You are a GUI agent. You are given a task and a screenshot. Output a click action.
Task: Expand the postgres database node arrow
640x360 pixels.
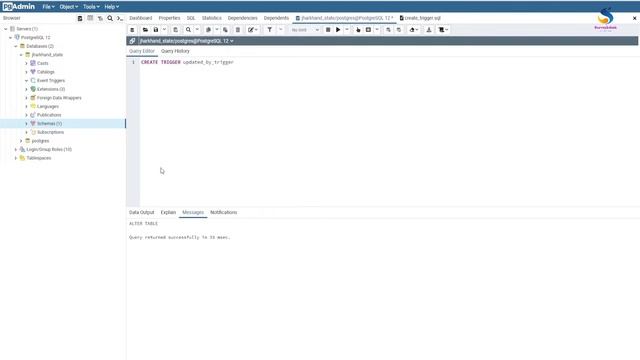pos(21,141)
